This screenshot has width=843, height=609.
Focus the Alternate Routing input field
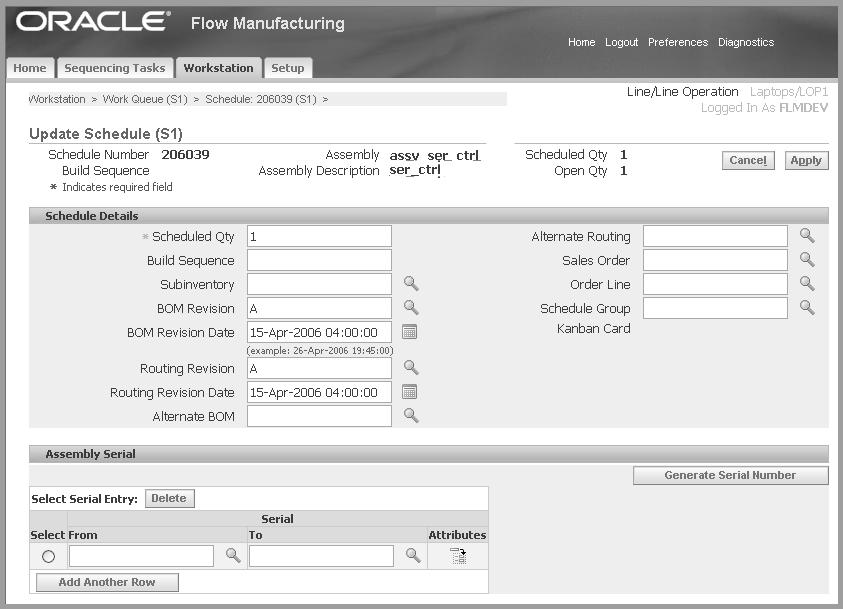(x=716, y=237)
